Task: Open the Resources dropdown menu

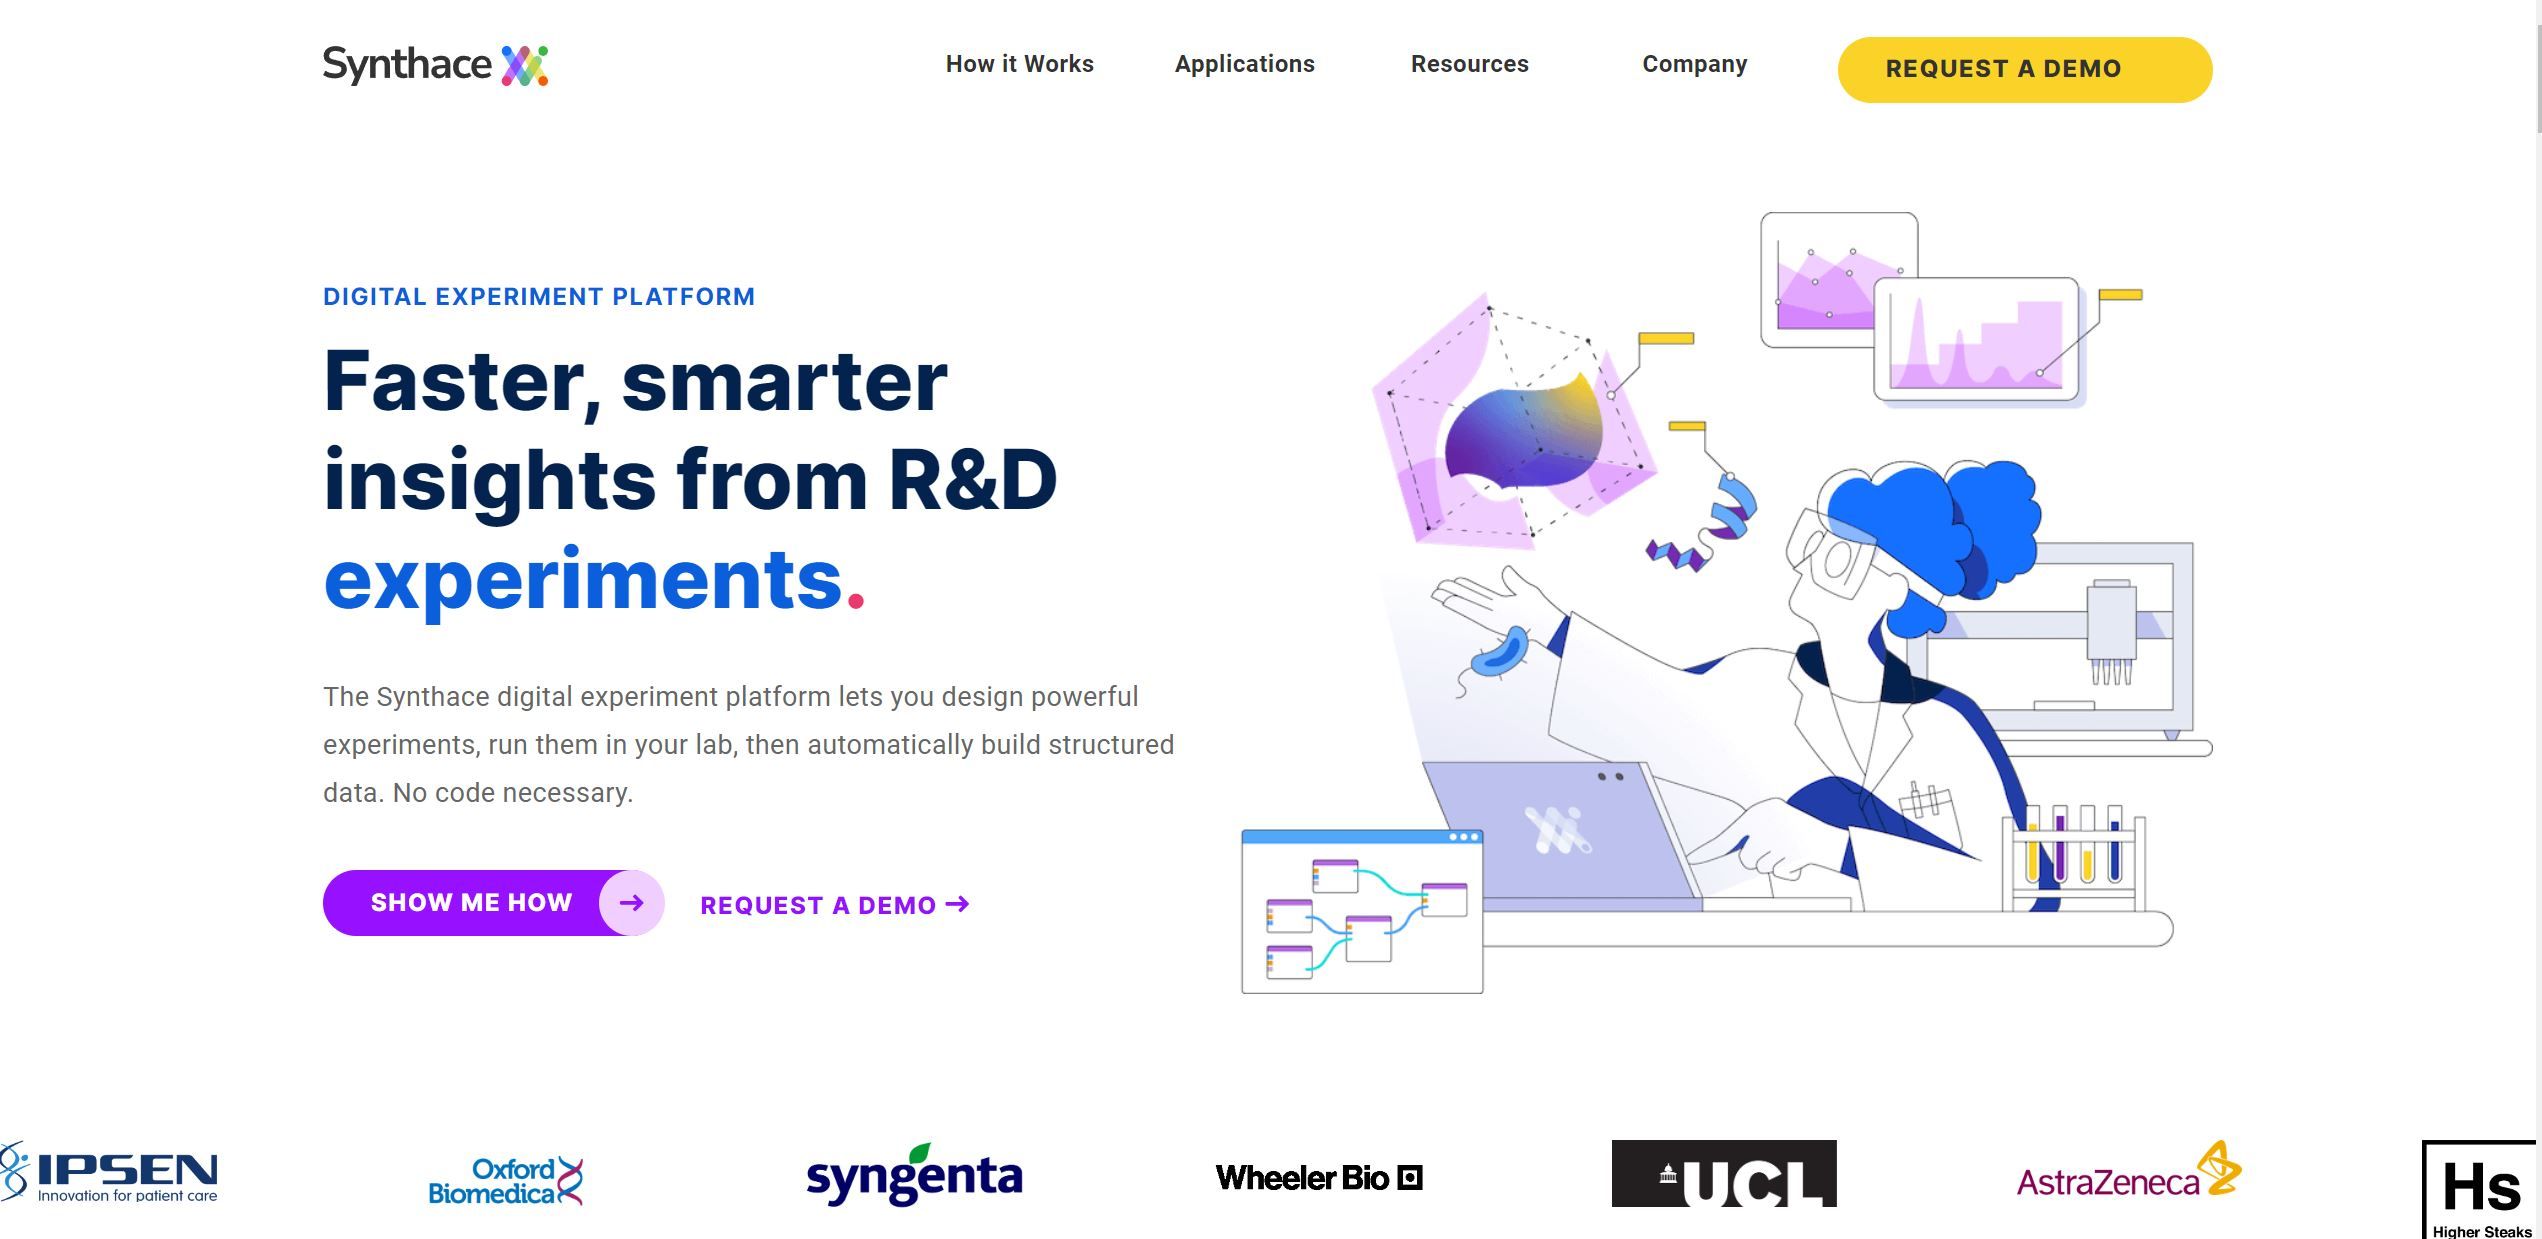Action: tap(1469, 64)
